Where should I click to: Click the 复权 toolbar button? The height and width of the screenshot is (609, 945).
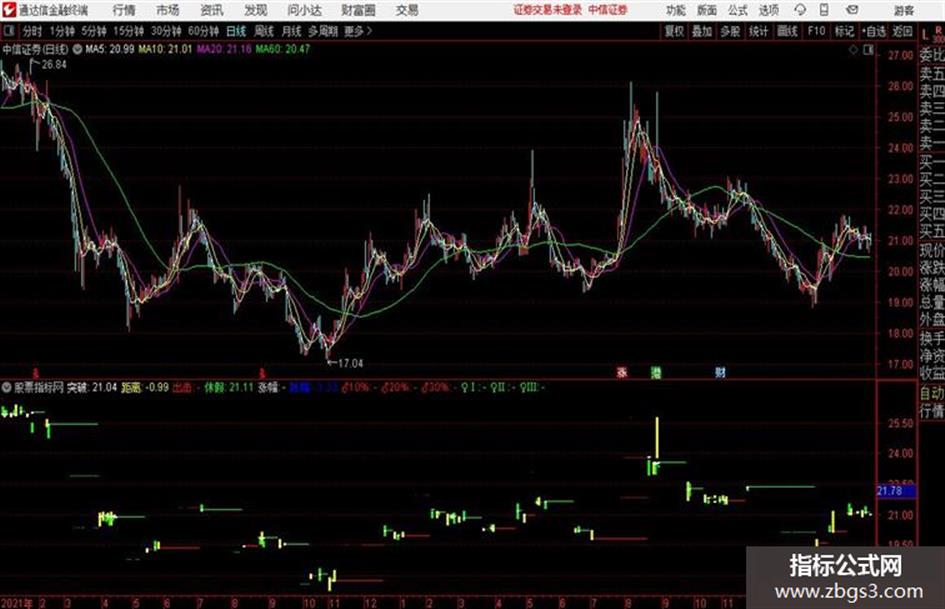point(674,31)
